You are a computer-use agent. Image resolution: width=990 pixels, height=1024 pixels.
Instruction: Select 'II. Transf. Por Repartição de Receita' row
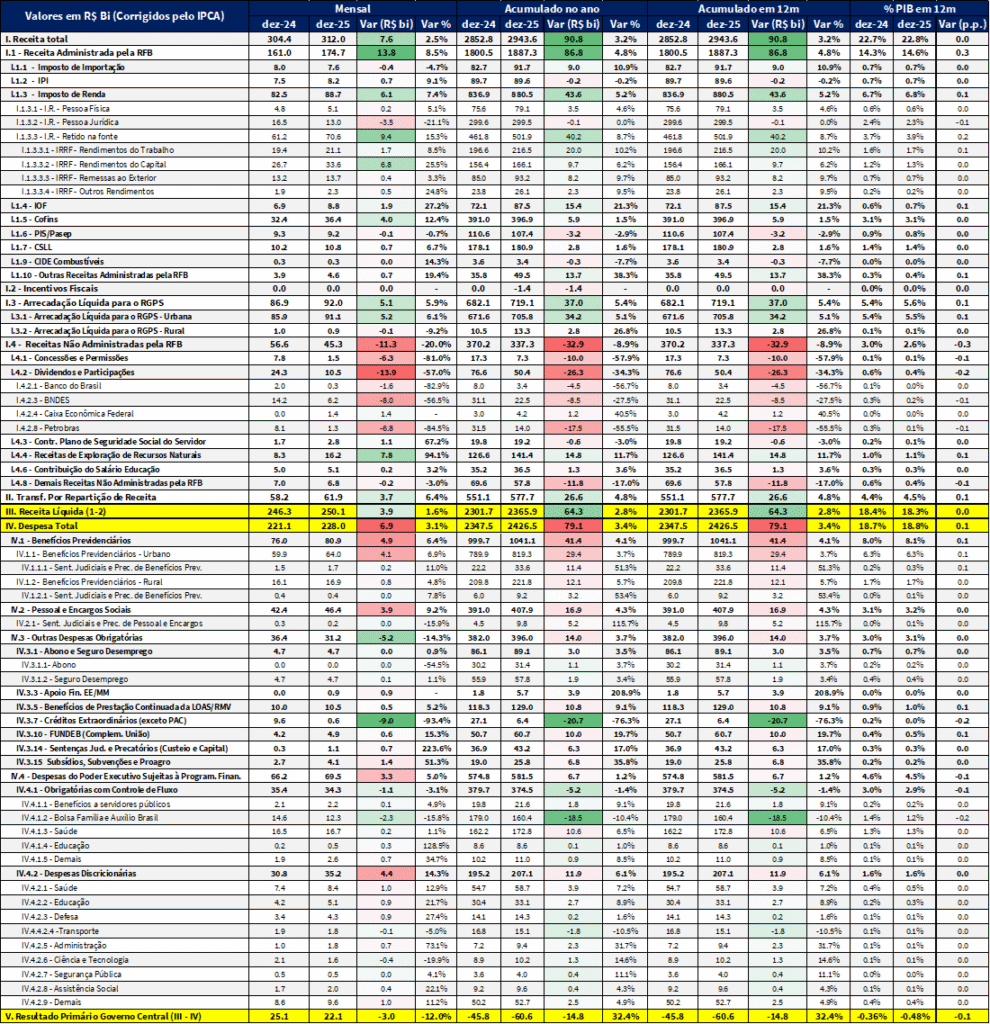tap(80, 496)
